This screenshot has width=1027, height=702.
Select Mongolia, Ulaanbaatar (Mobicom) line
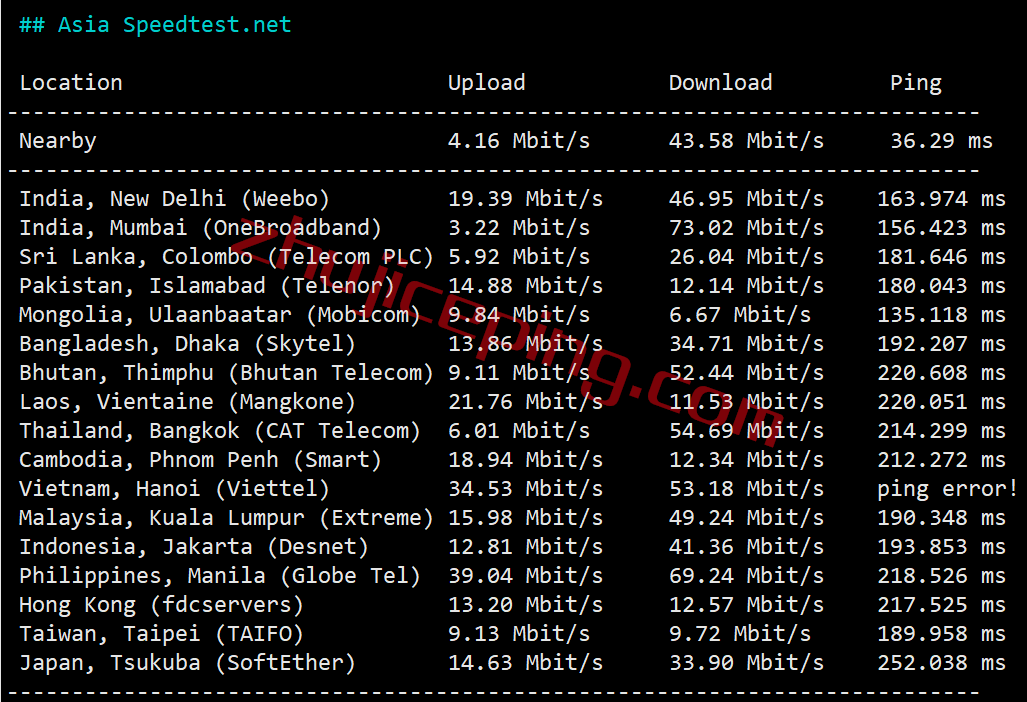pyautogui.click(x=512, y=314)
